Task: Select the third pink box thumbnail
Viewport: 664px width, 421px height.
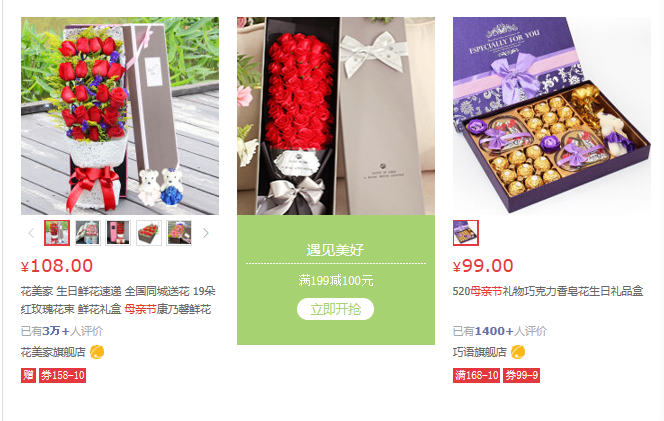Action: [118, 233]
